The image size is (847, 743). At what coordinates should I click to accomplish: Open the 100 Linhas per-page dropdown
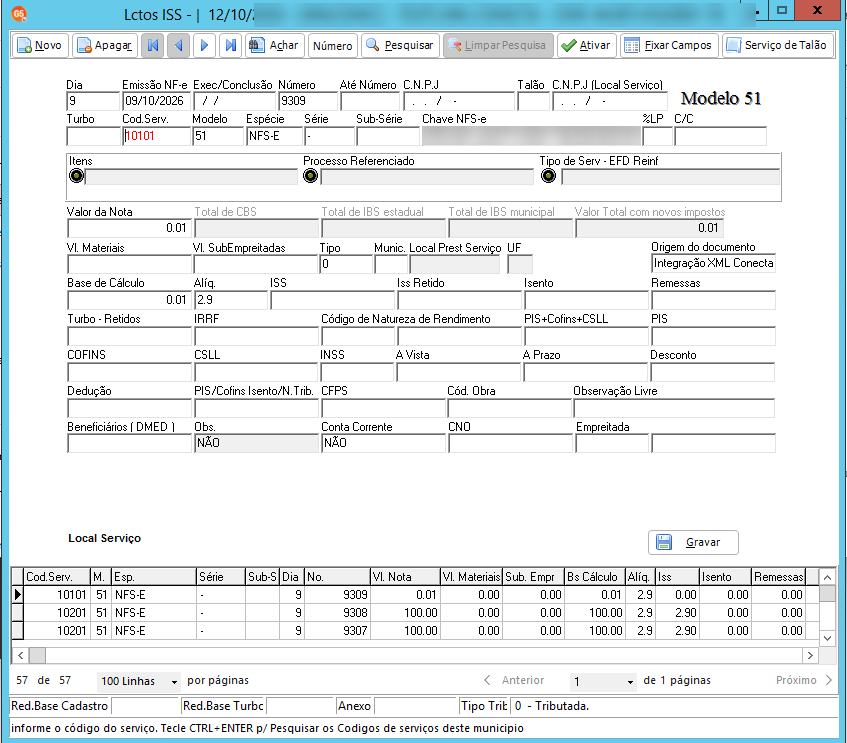139,681
